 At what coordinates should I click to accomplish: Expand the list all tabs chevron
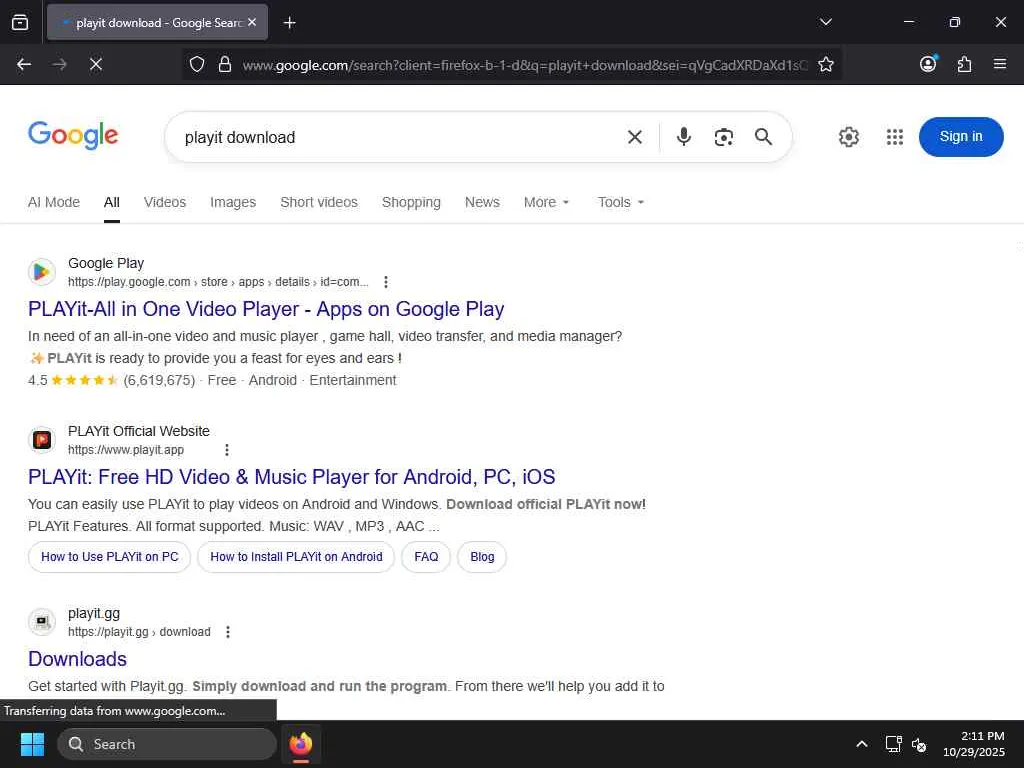(x=825, y=22)
